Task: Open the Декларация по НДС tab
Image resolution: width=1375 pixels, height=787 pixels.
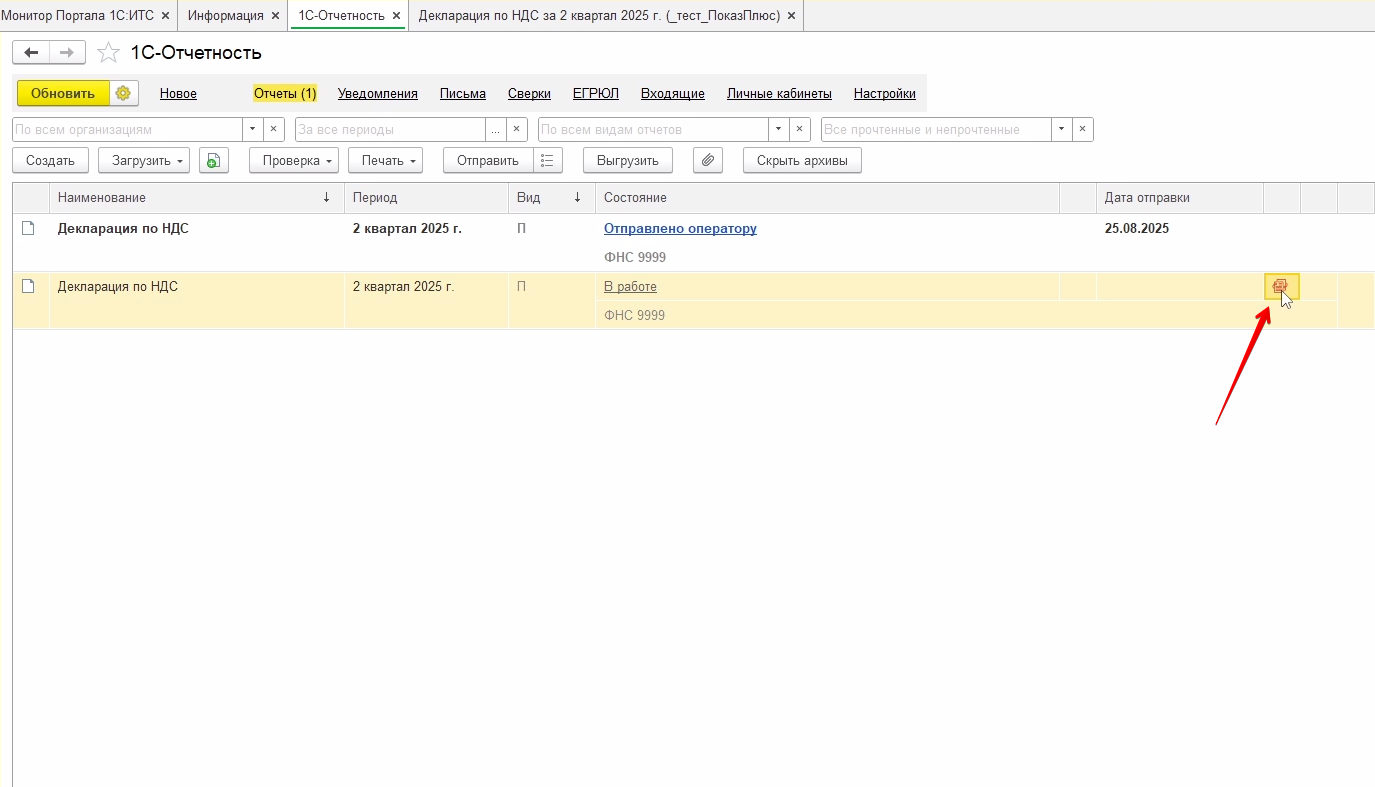Action: pyautogui.click(x=598, y=16)
